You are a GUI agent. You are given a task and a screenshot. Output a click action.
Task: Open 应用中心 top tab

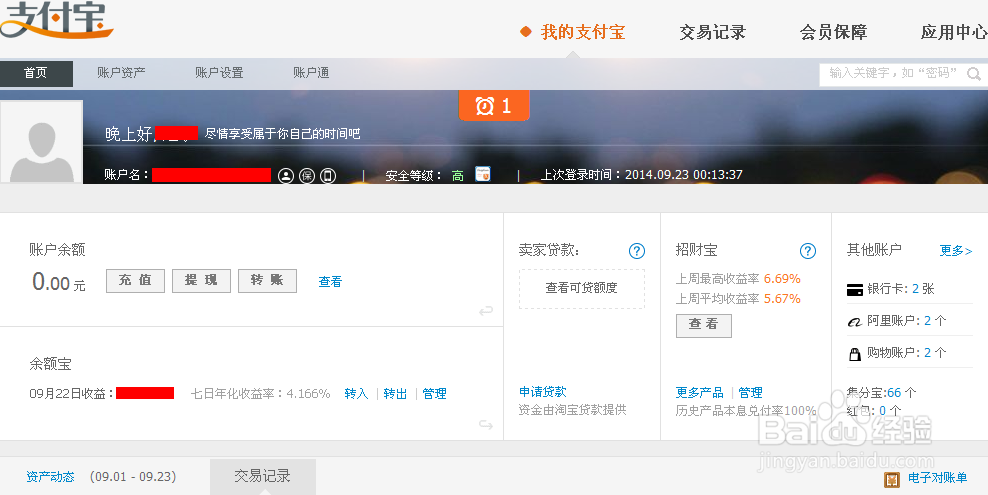coord(954,32)
